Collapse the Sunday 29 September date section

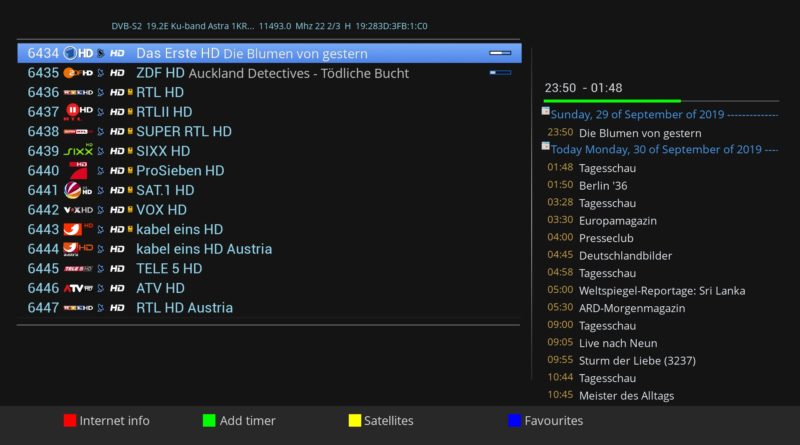pyautogui.click(x=545, y=112)
